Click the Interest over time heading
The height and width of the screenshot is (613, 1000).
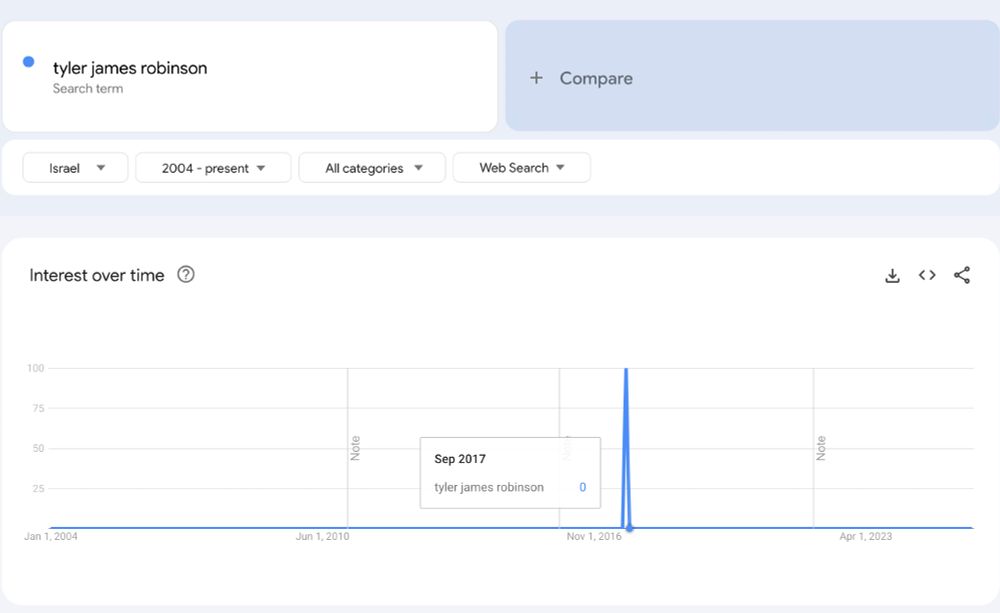(x=96, y=275)
